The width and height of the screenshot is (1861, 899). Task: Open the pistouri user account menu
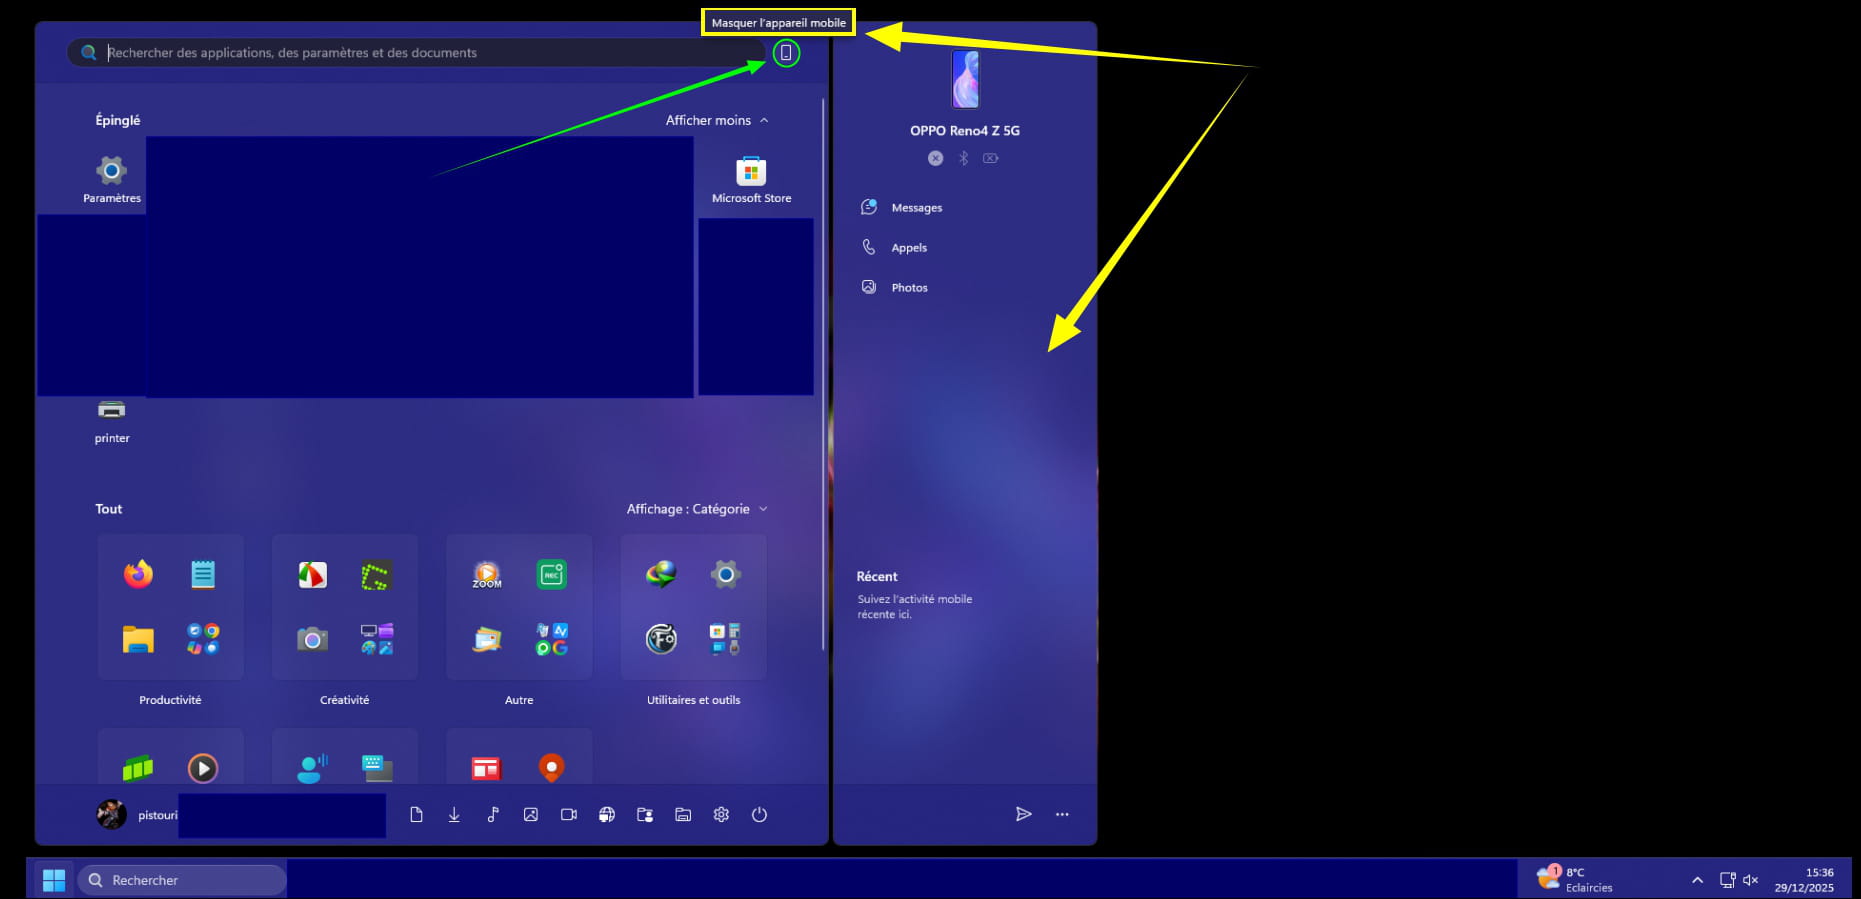click(137, 814)
